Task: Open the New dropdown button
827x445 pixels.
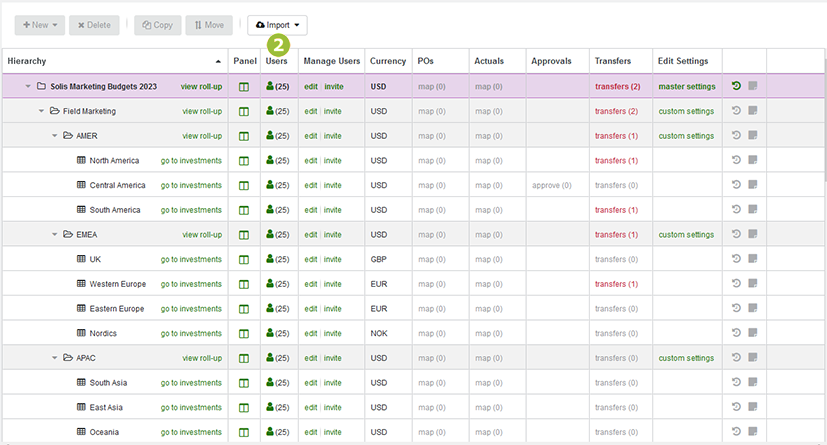Action: [40, 25]
